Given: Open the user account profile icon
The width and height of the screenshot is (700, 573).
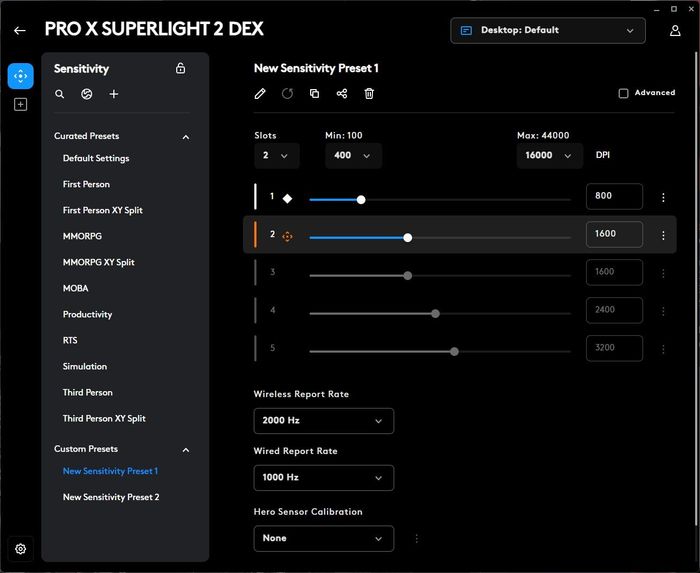Looking at the screenshot, I should [x=675, y=30].
